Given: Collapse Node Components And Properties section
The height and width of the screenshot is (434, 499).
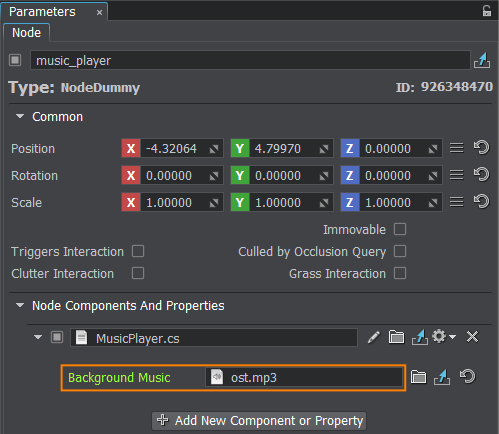Looking at the screenshot, I should coord(20,305).
